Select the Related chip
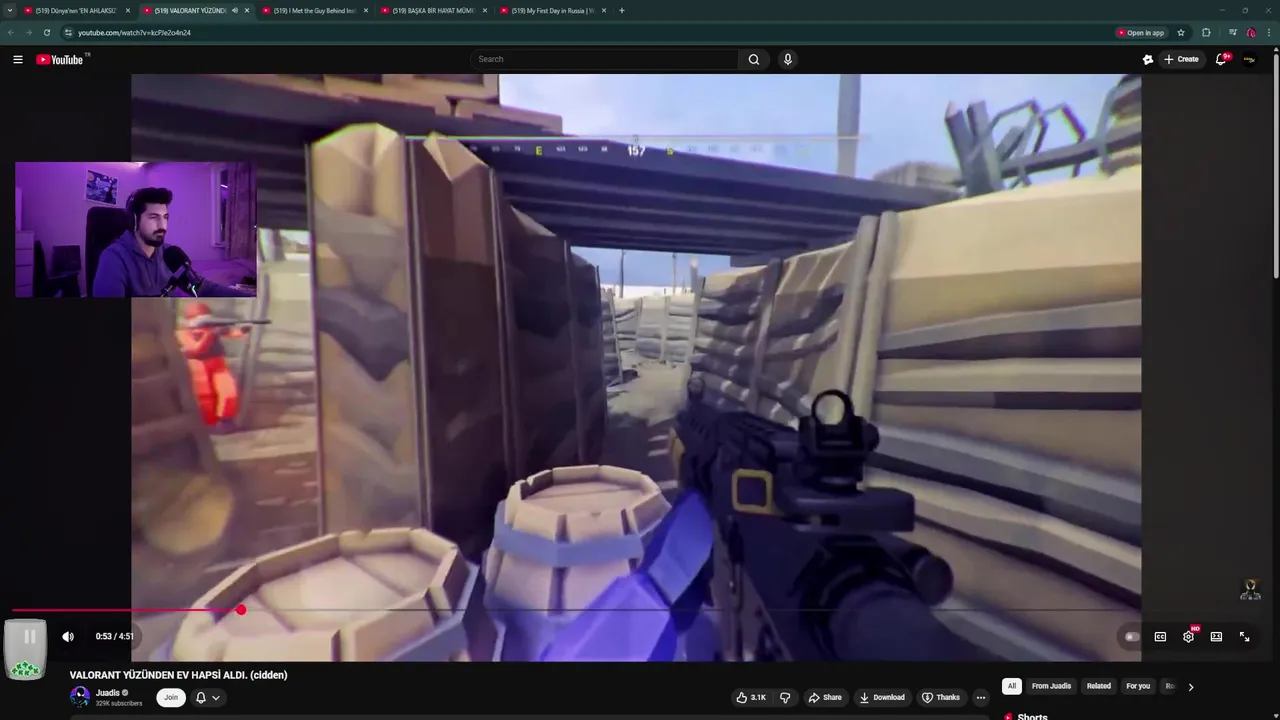Screen dimensions: 1280x720 click(1099, 686)
